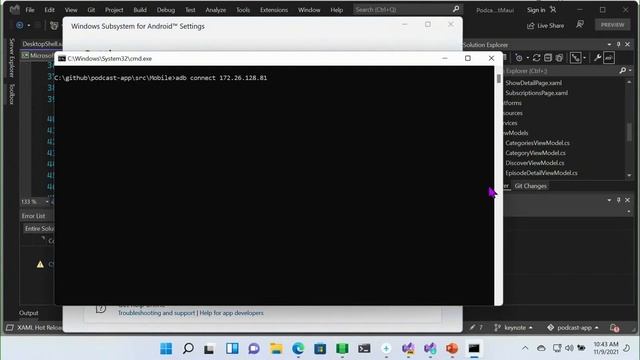640x360 pixels.
Task: Click the PREVIEW badge button
Action: pos(612,25)
